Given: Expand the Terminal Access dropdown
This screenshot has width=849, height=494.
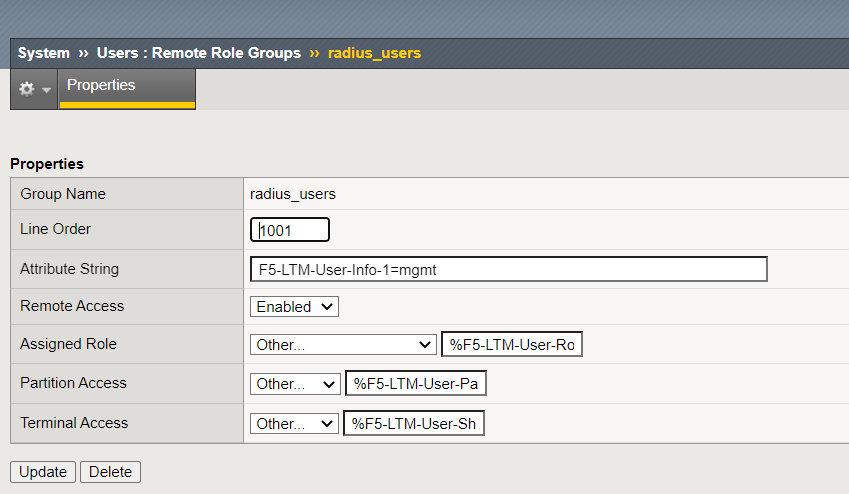Looking at the screenshot, I should click(295, 424).
